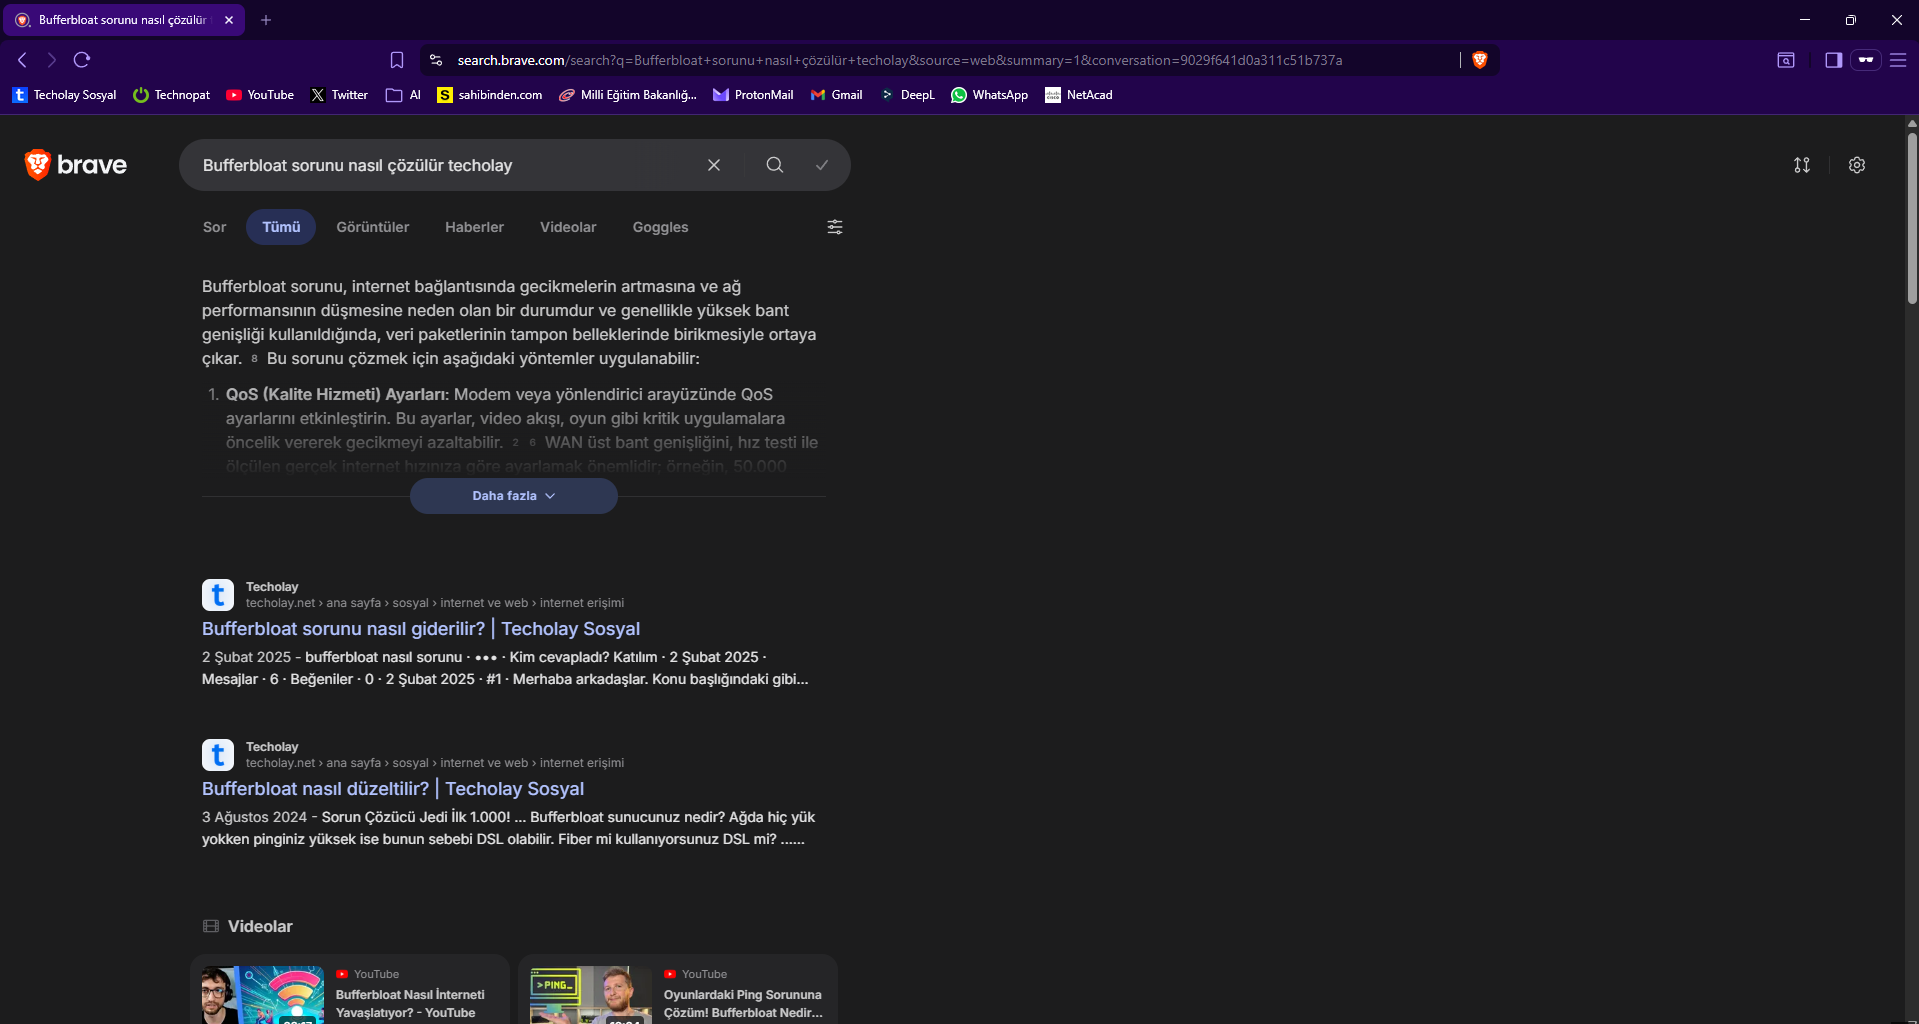
Task: Open the toolbar search-tabs icon
Action: pos(1786,60)
